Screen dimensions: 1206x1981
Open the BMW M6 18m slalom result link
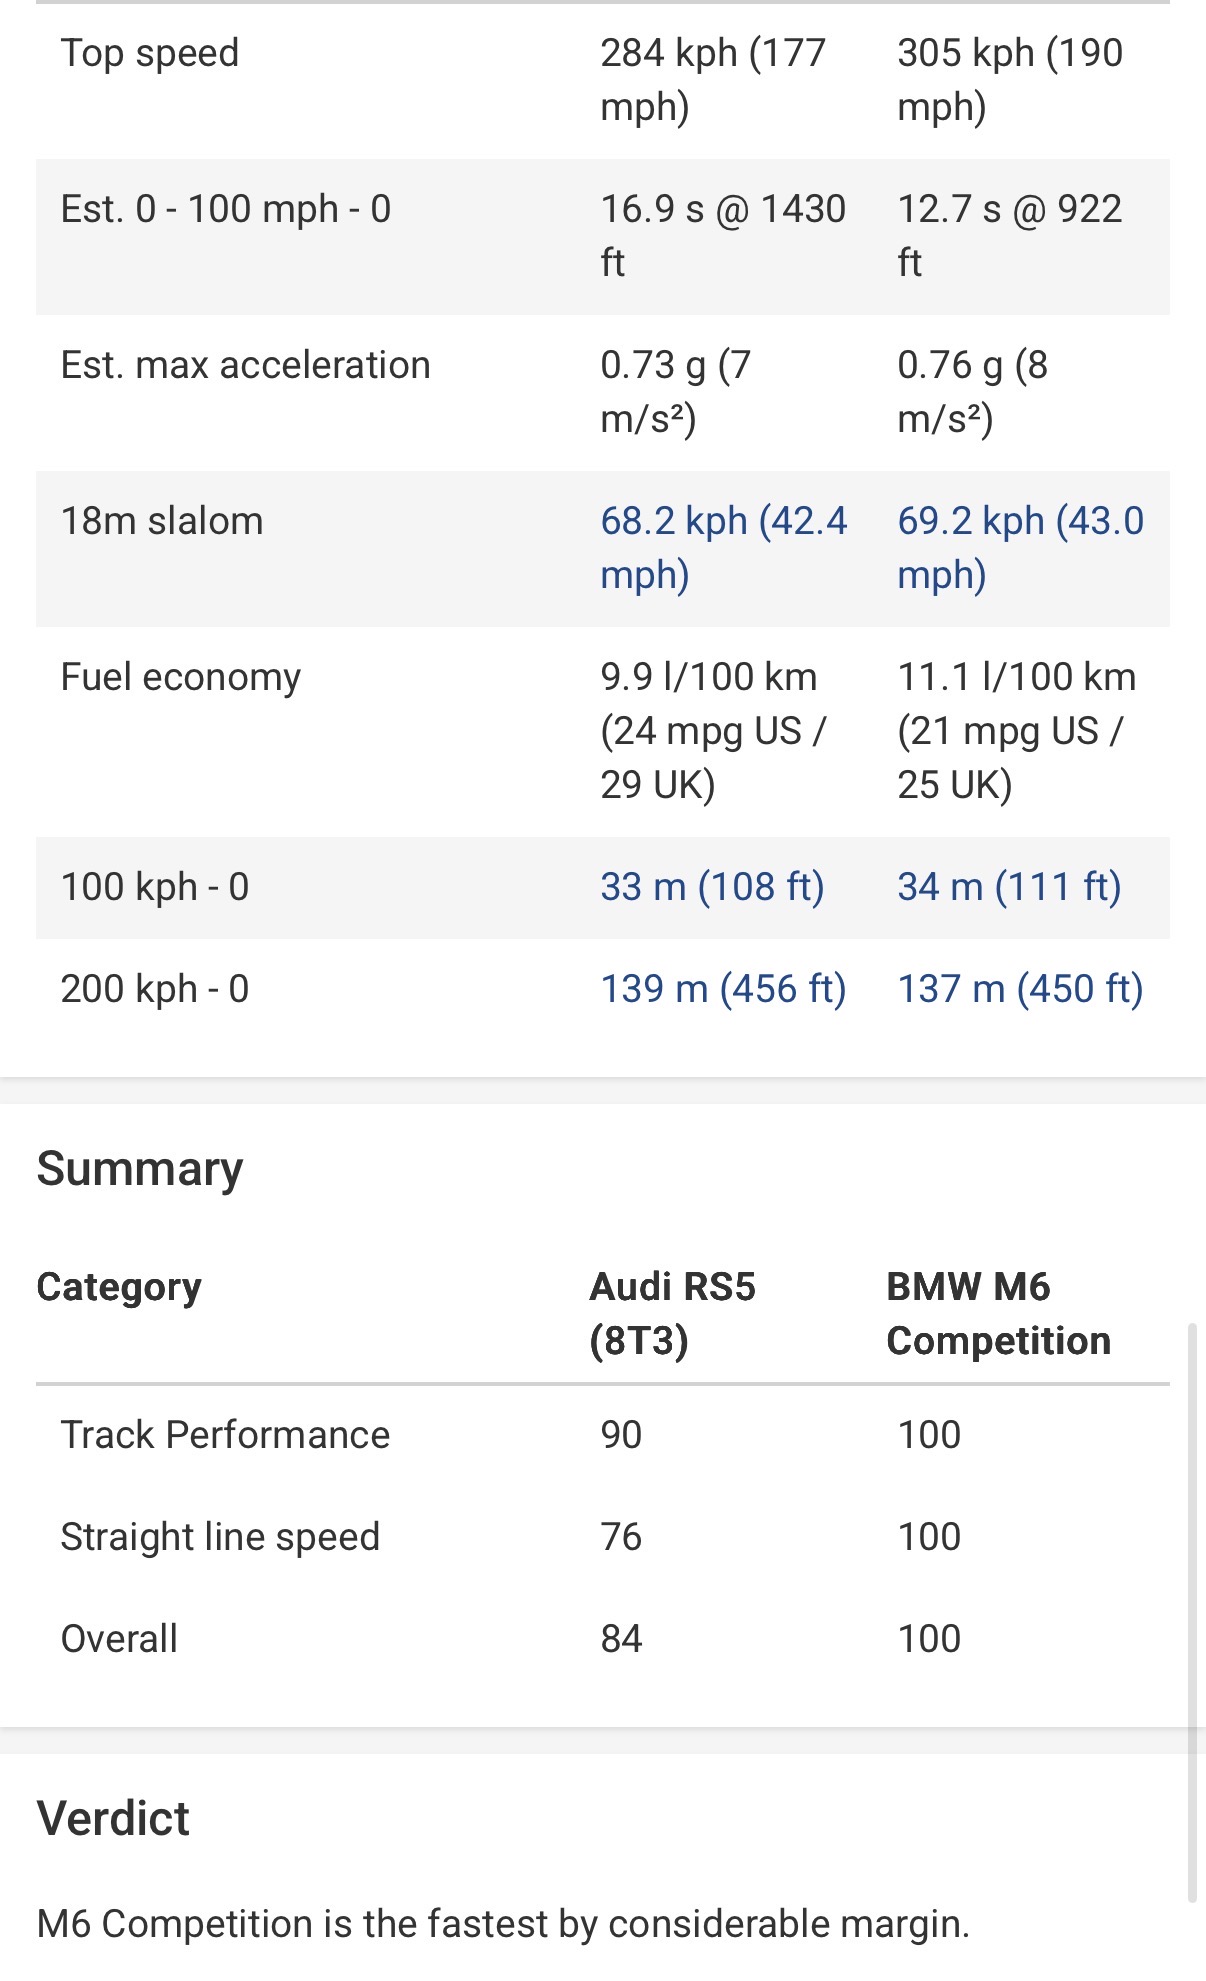click(1020, 548)
